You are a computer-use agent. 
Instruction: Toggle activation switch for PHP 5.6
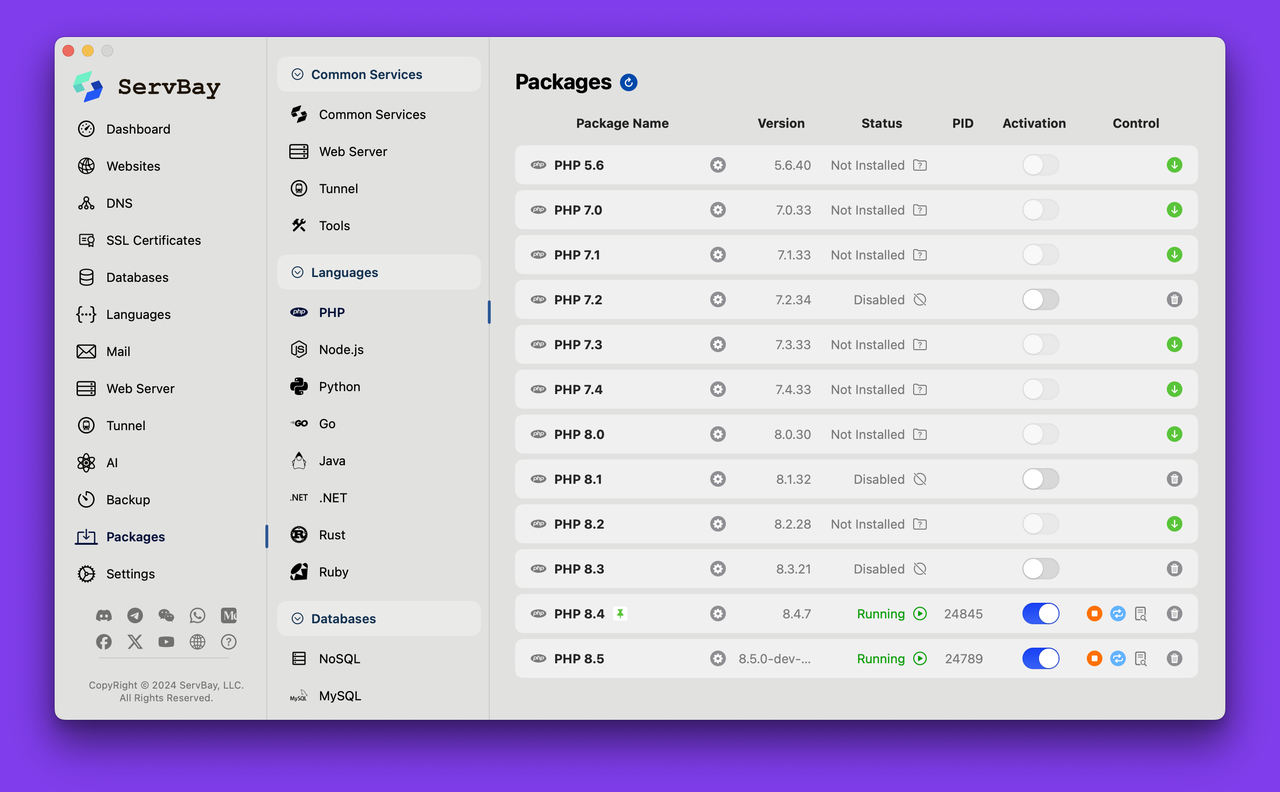1040,165
